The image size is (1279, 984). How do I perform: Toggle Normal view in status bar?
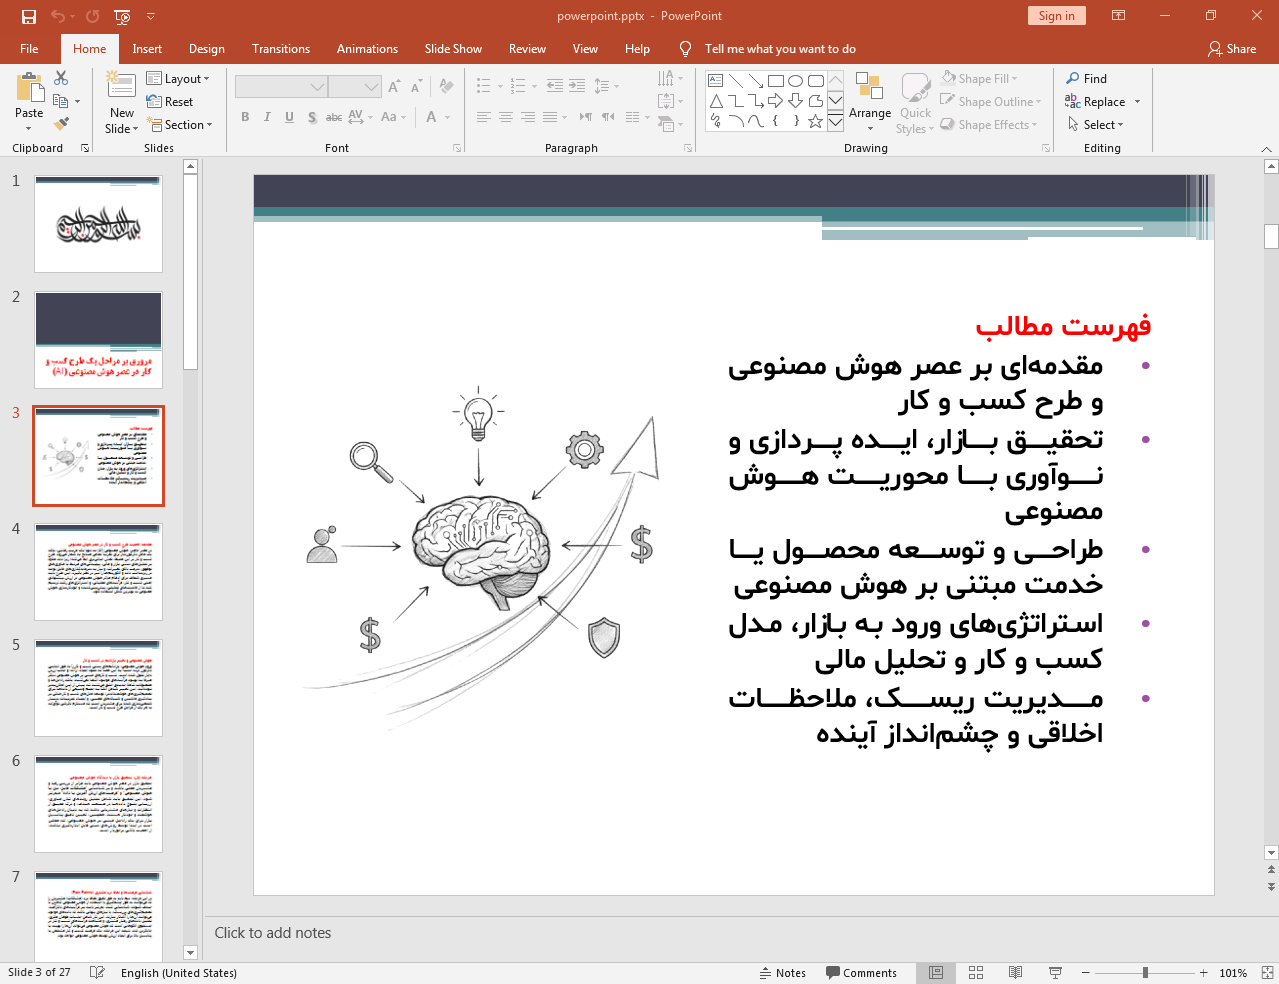click(x=936, y=973)
